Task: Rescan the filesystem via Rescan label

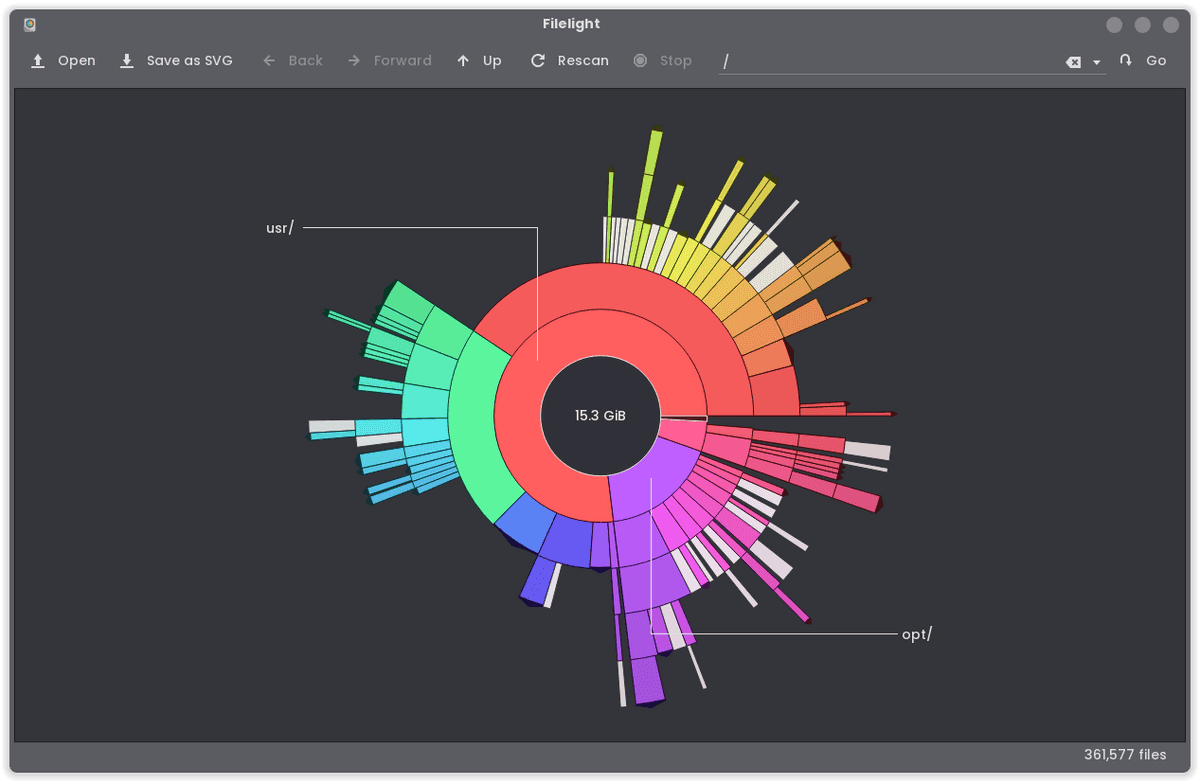Action: pos(583,61)
